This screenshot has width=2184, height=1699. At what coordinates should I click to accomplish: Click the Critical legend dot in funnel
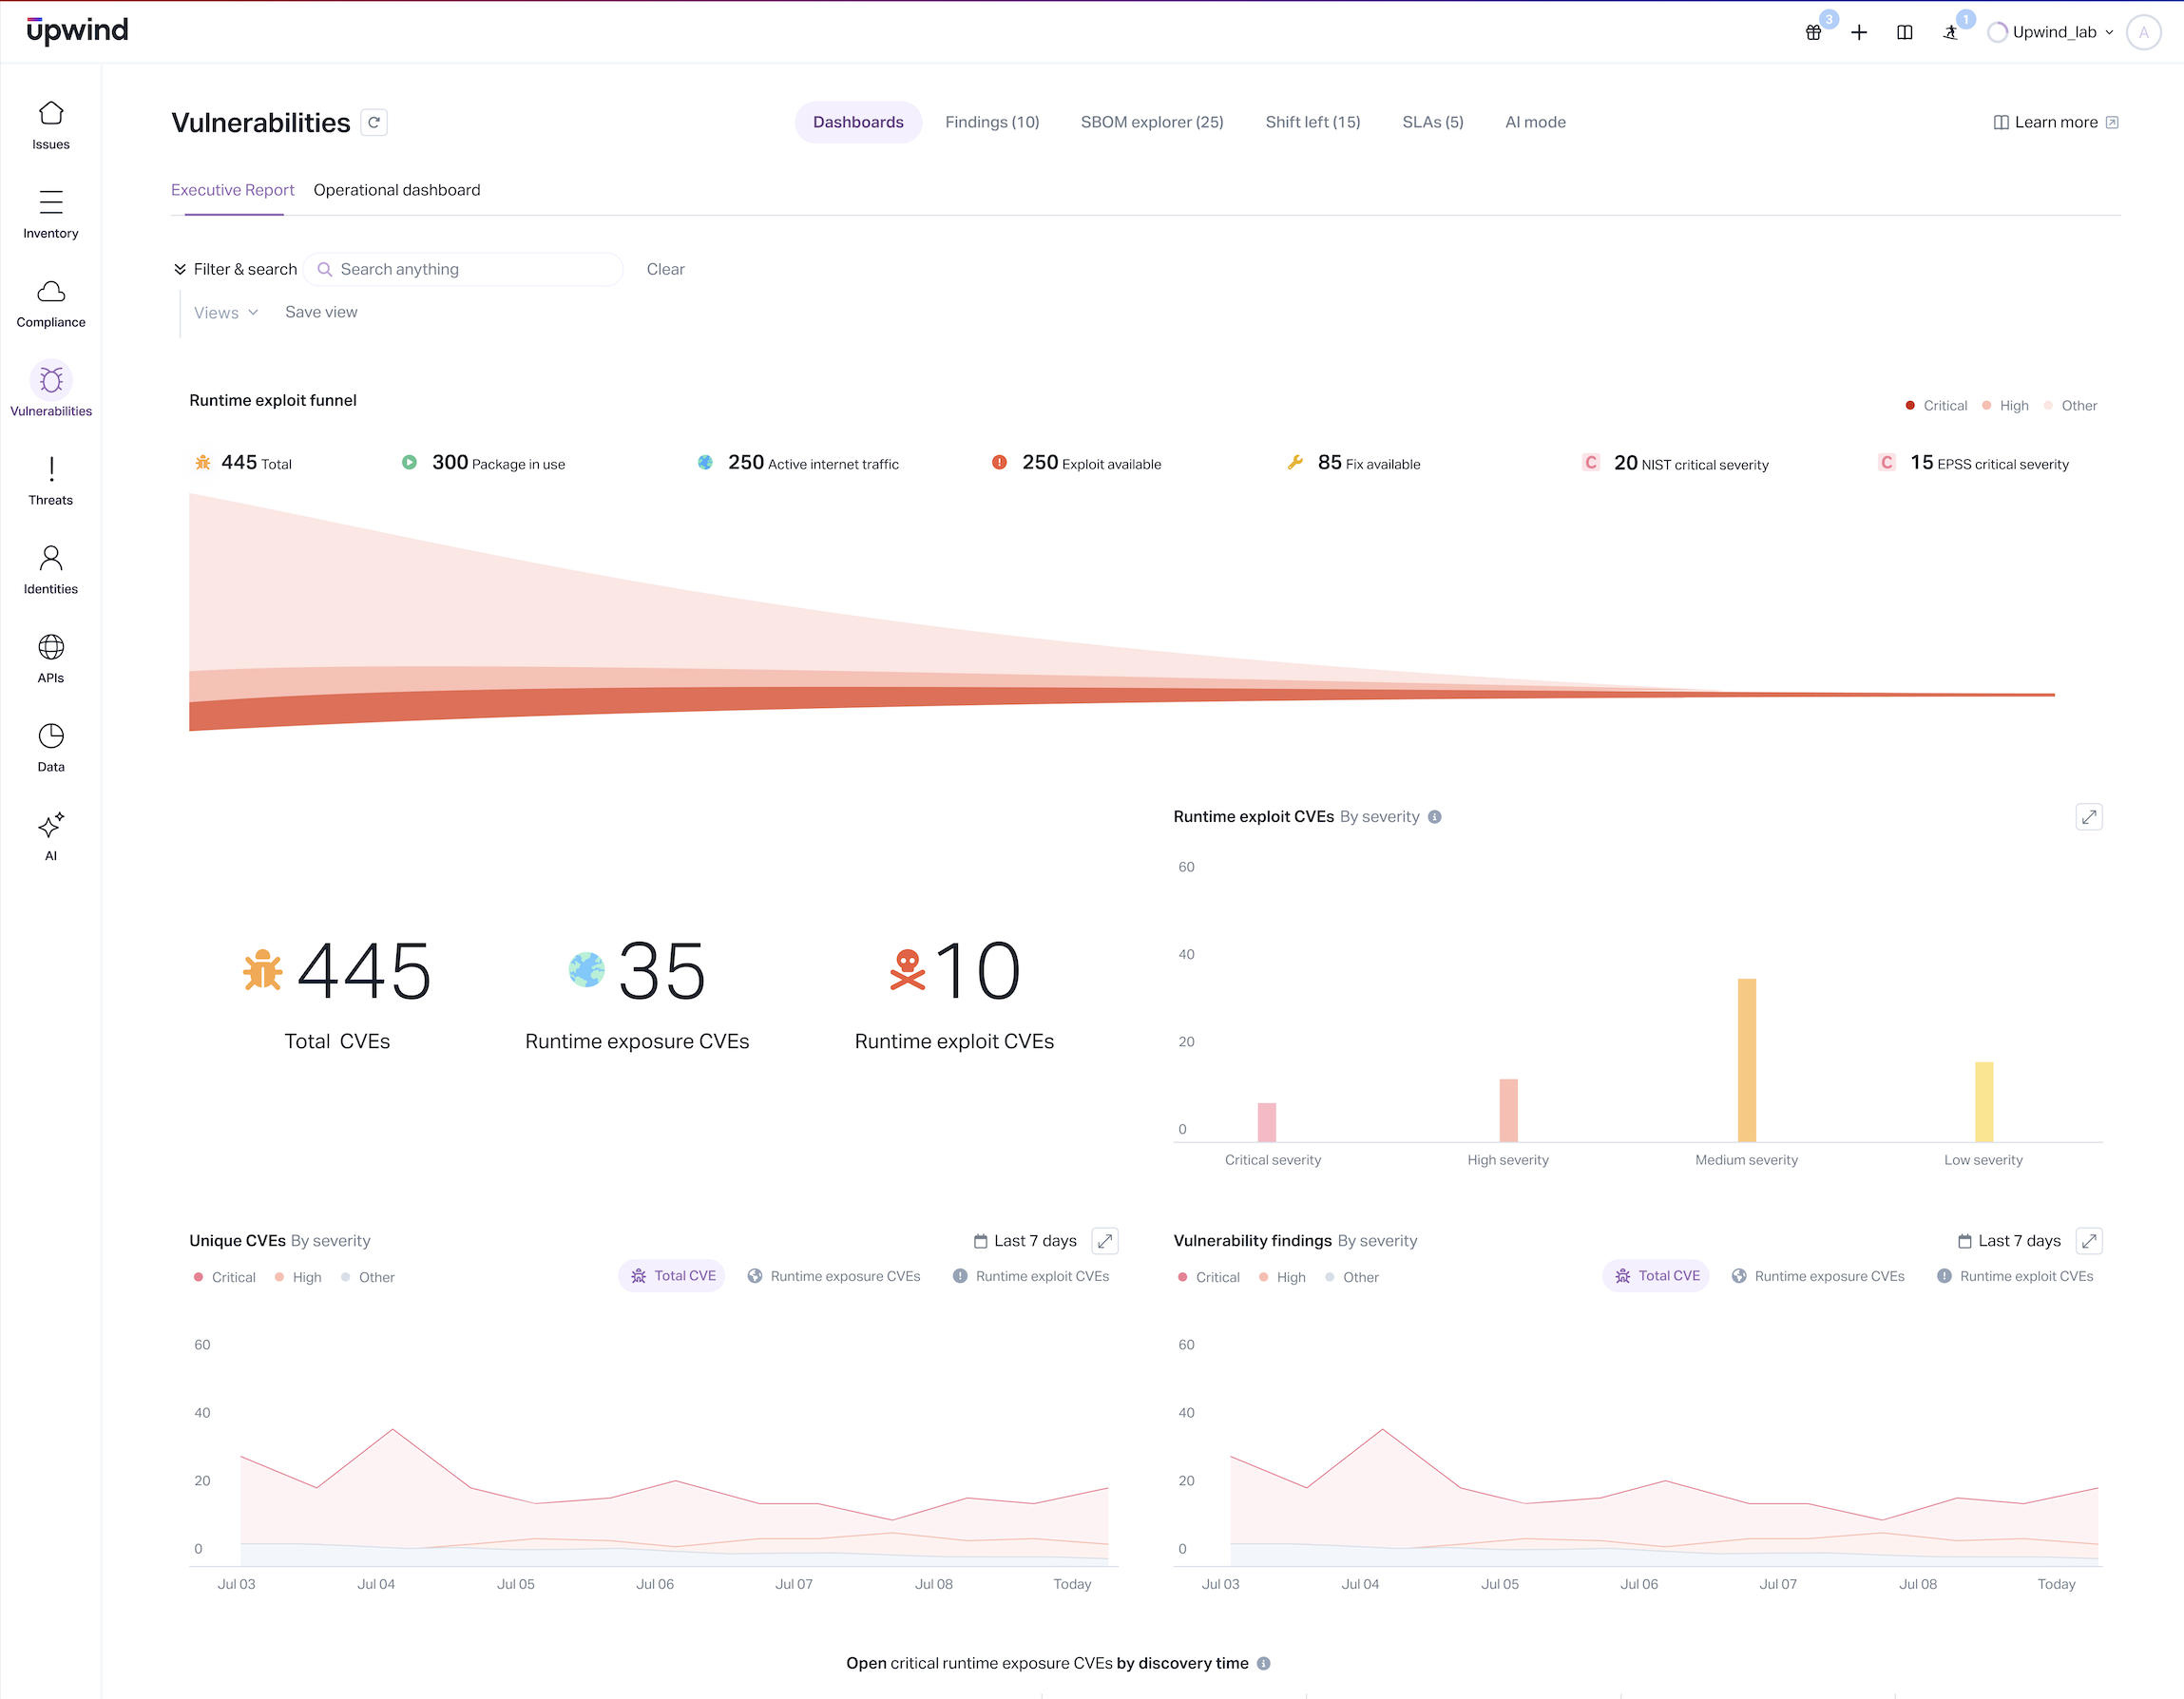1910,405
